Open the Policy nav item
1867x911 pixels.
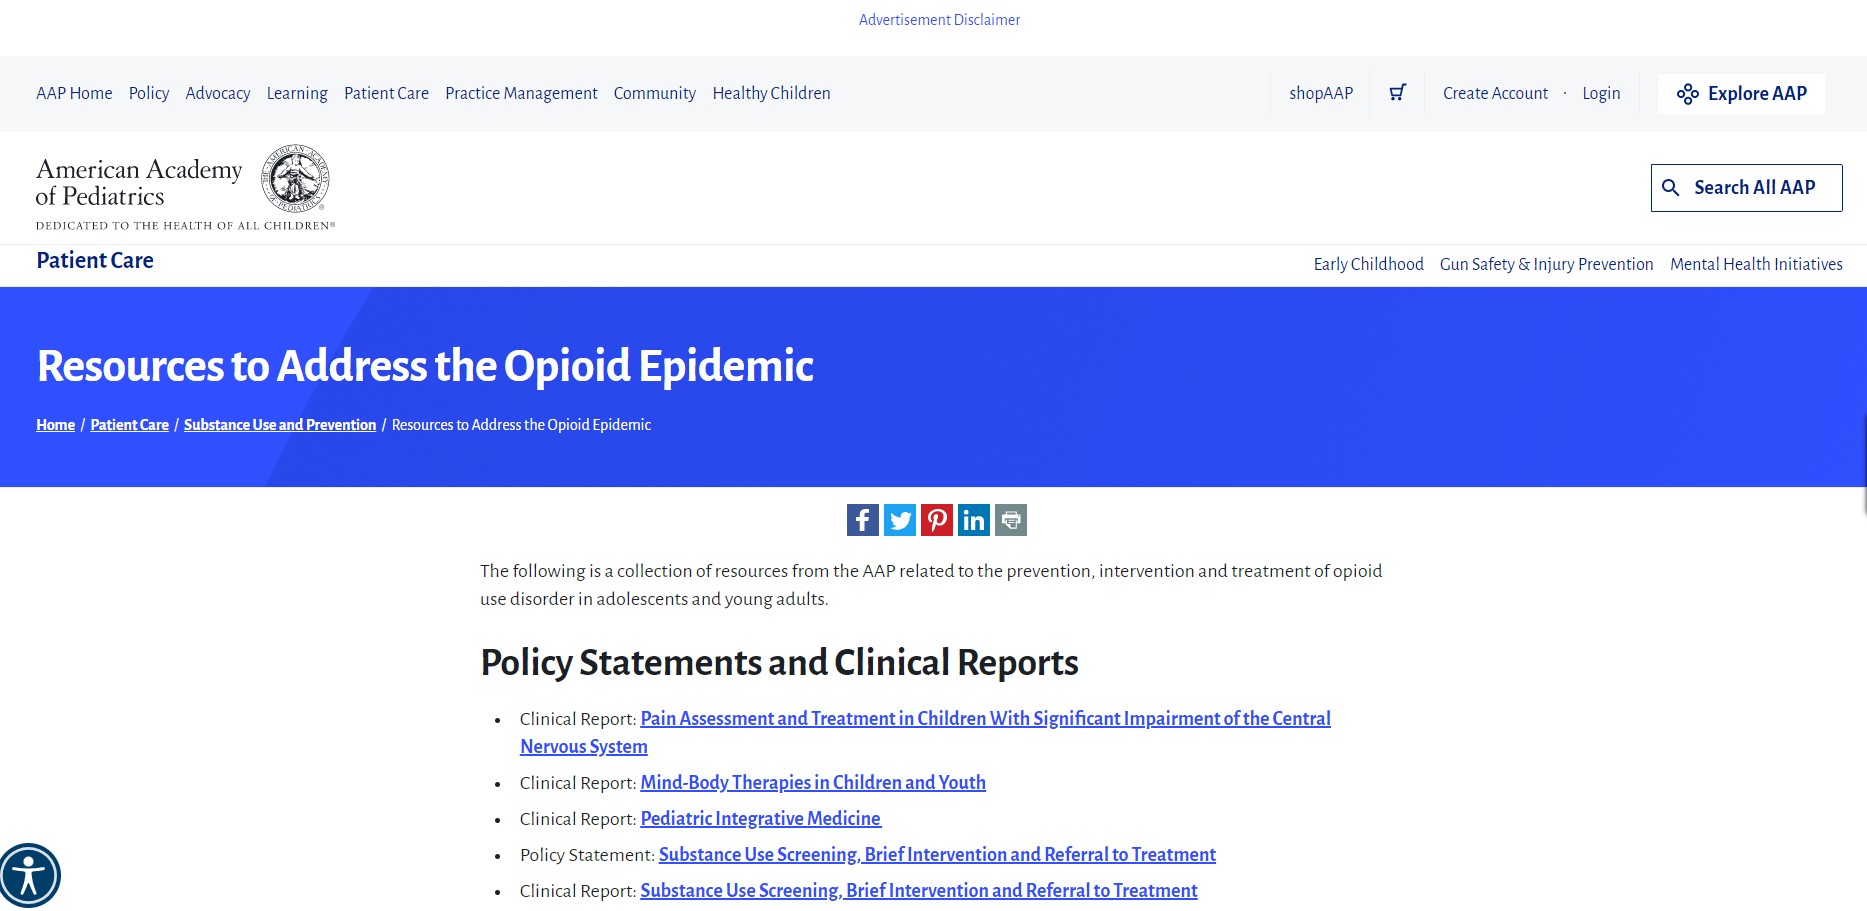149,93
